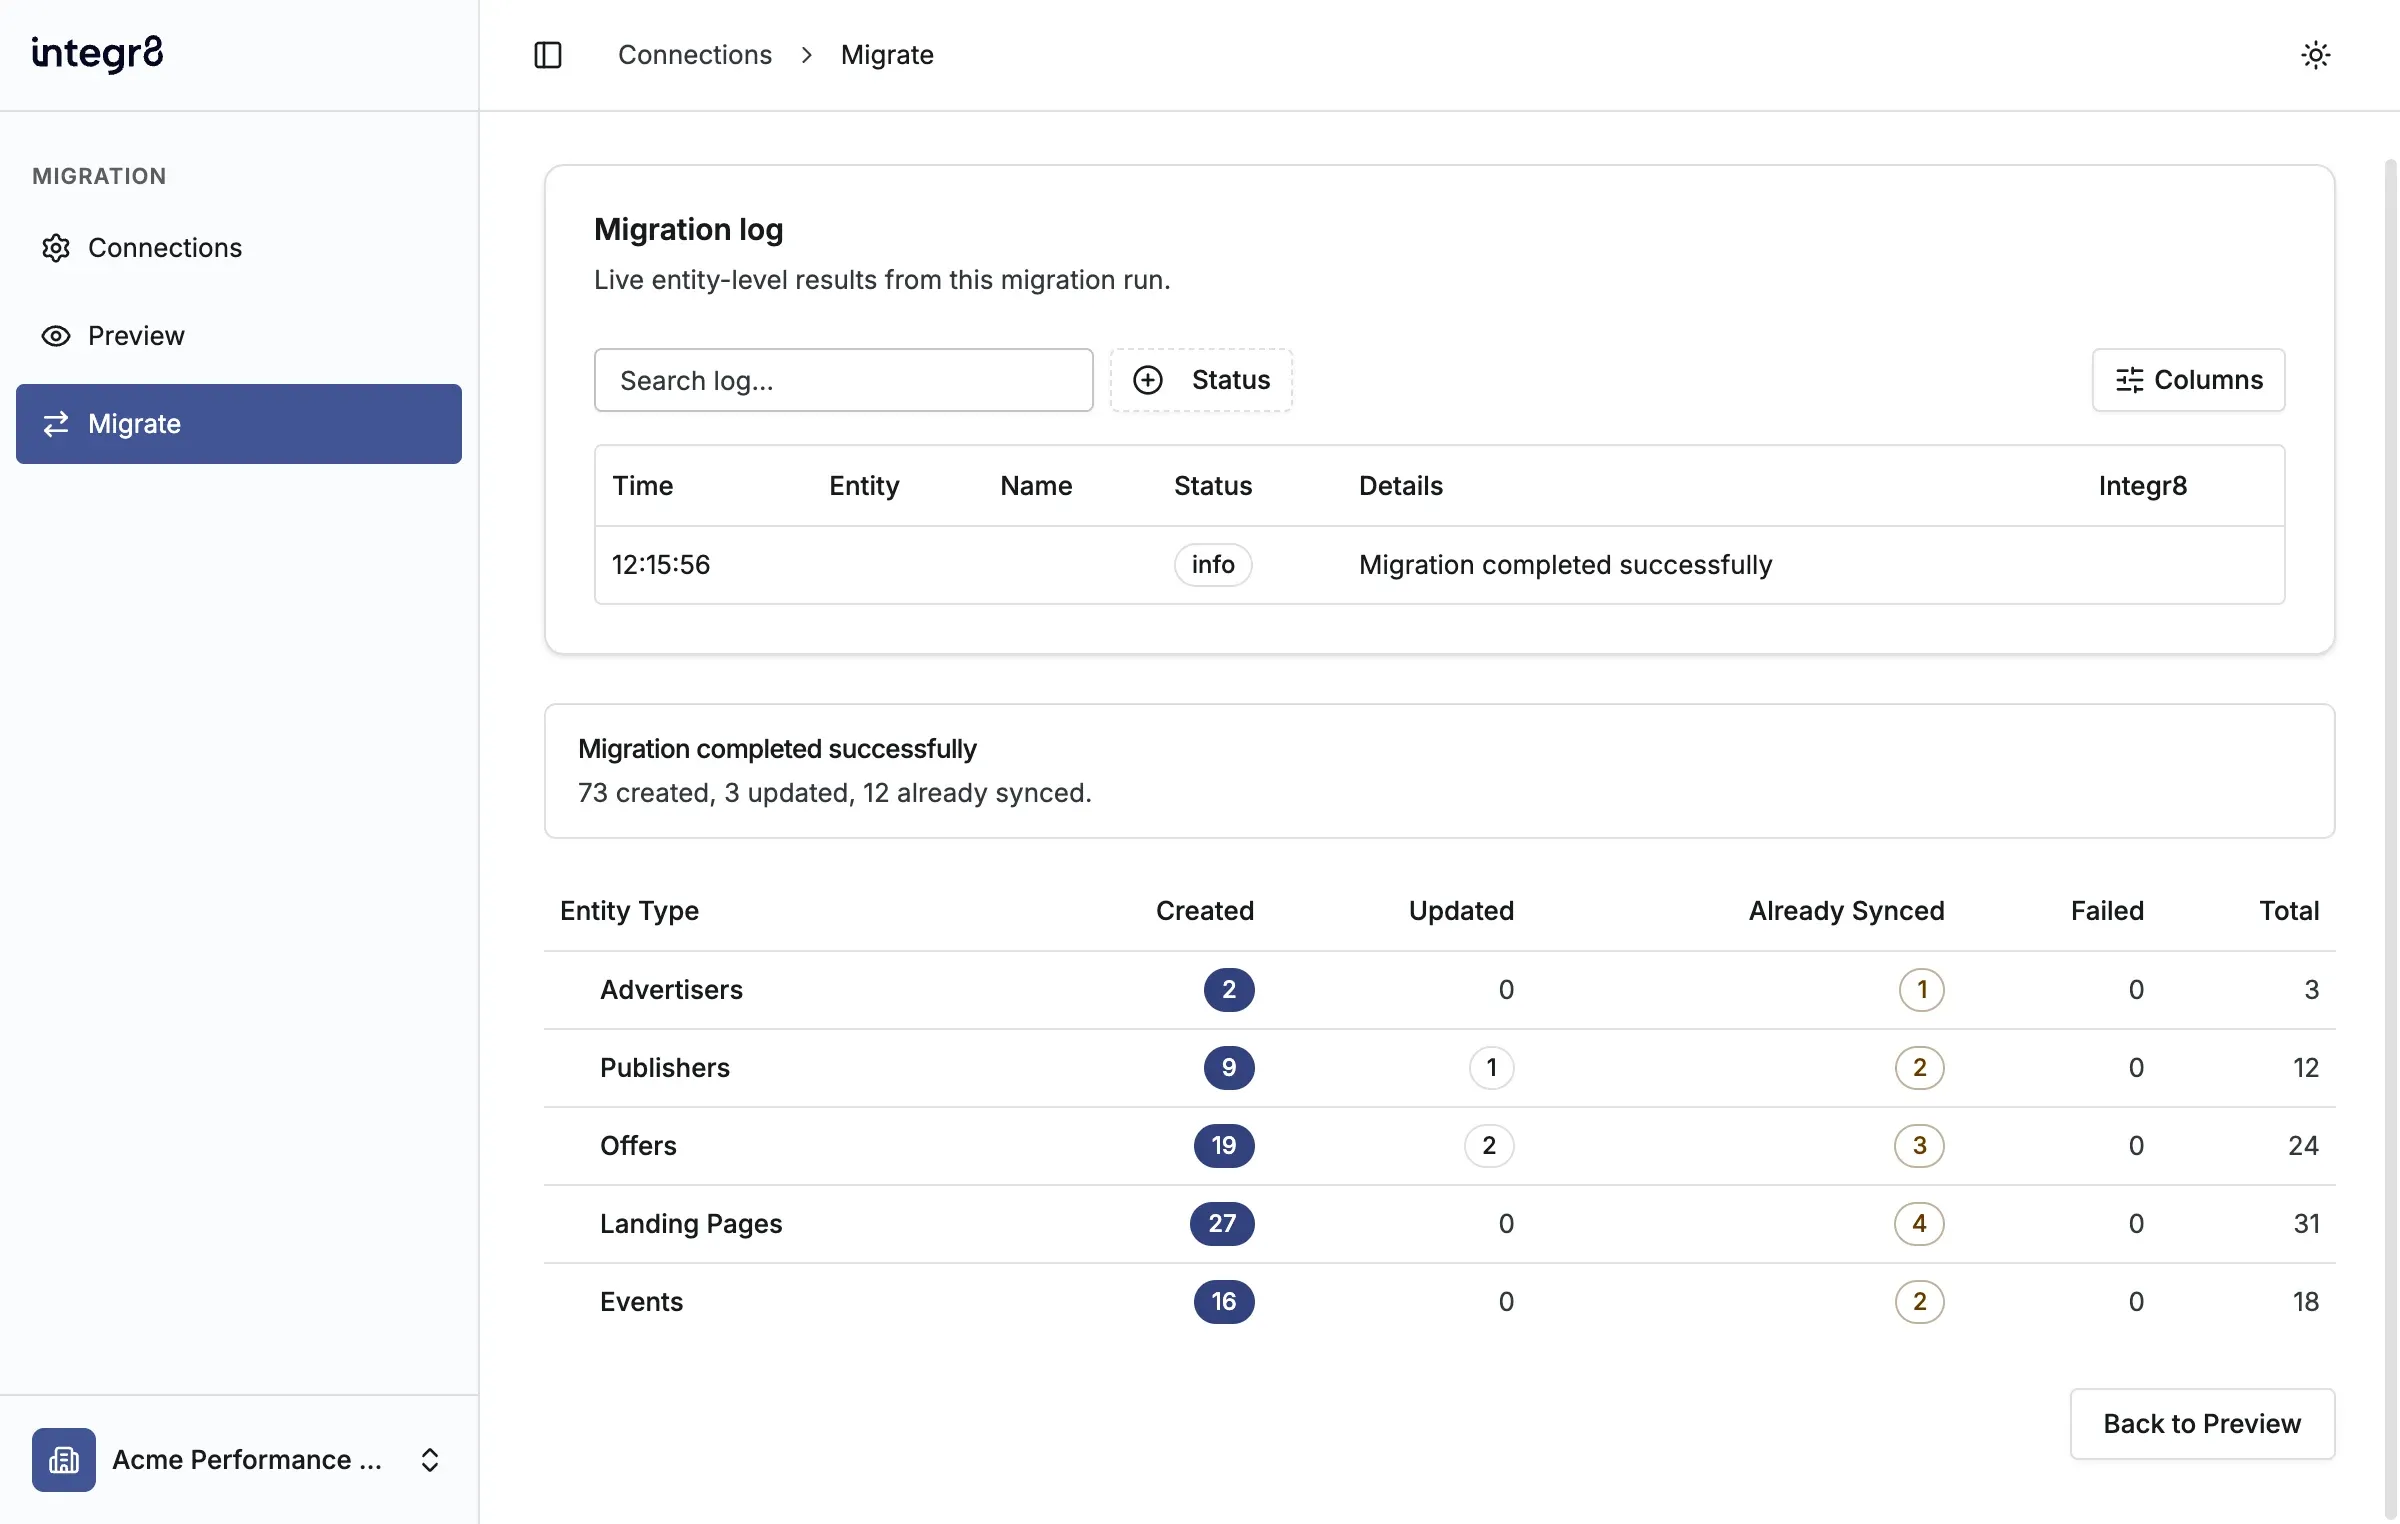Click Publishers created badge 9

coord(1229,1068)
